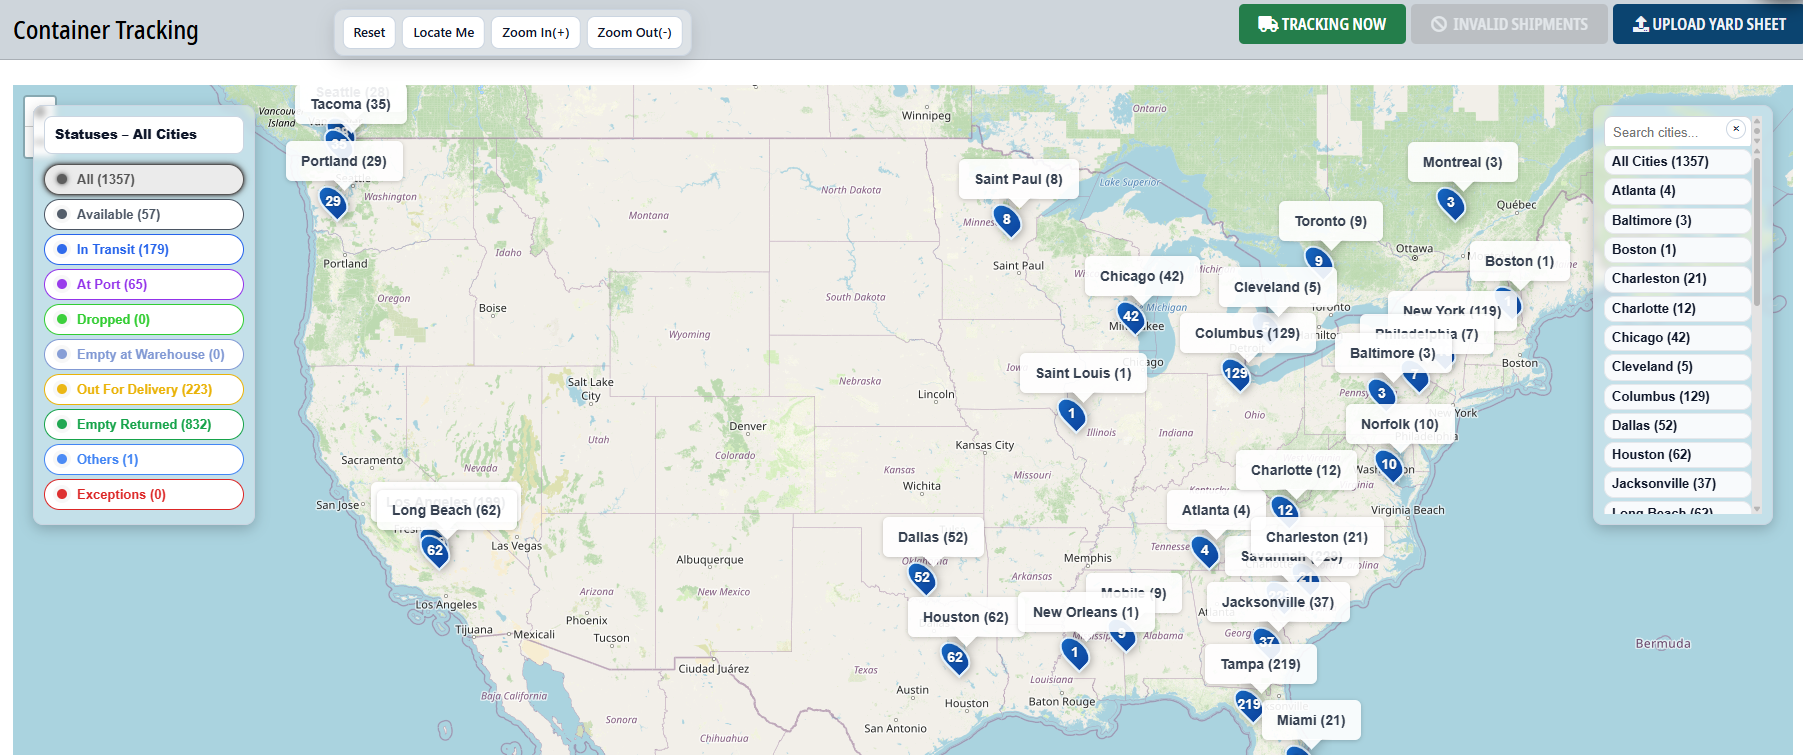Open the Long Beach (62) map label
The height and width of the screenshot is (755, 1803).
click(446, 510)
